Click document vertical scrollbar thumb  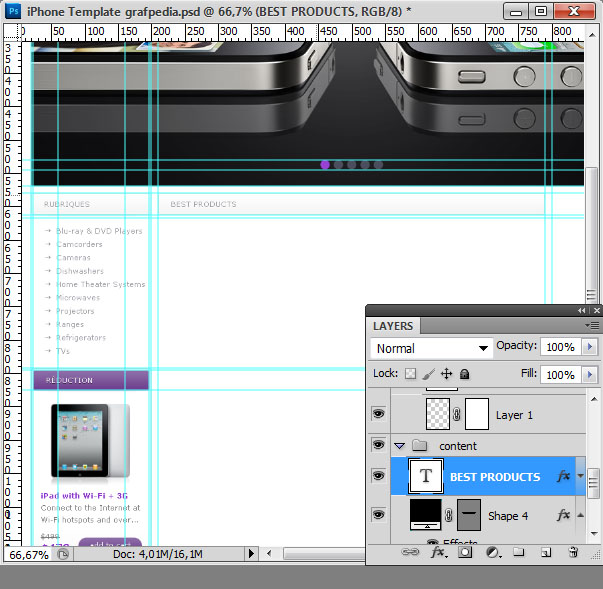coord(591,235)
